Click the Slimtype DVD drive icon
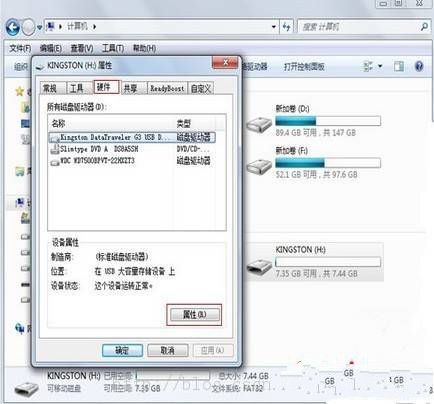 pos(55,149)
